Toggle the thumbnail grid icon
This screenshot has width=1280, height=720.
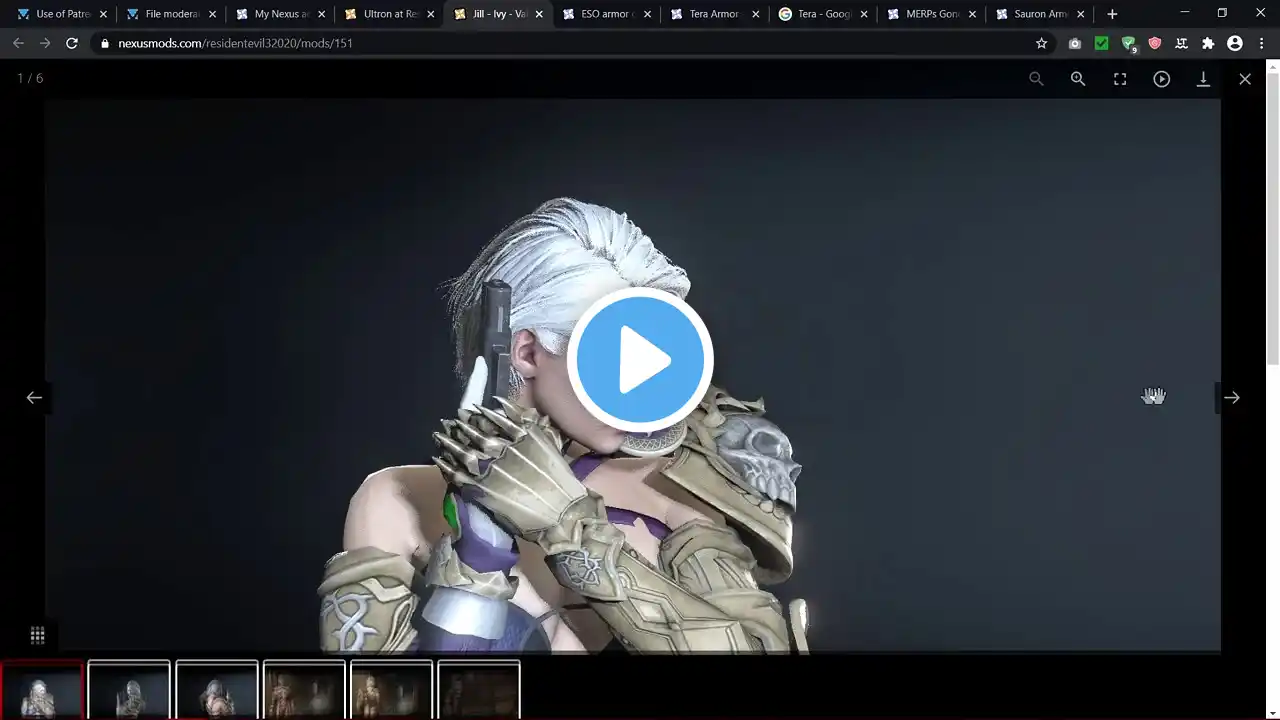point(37,635)
